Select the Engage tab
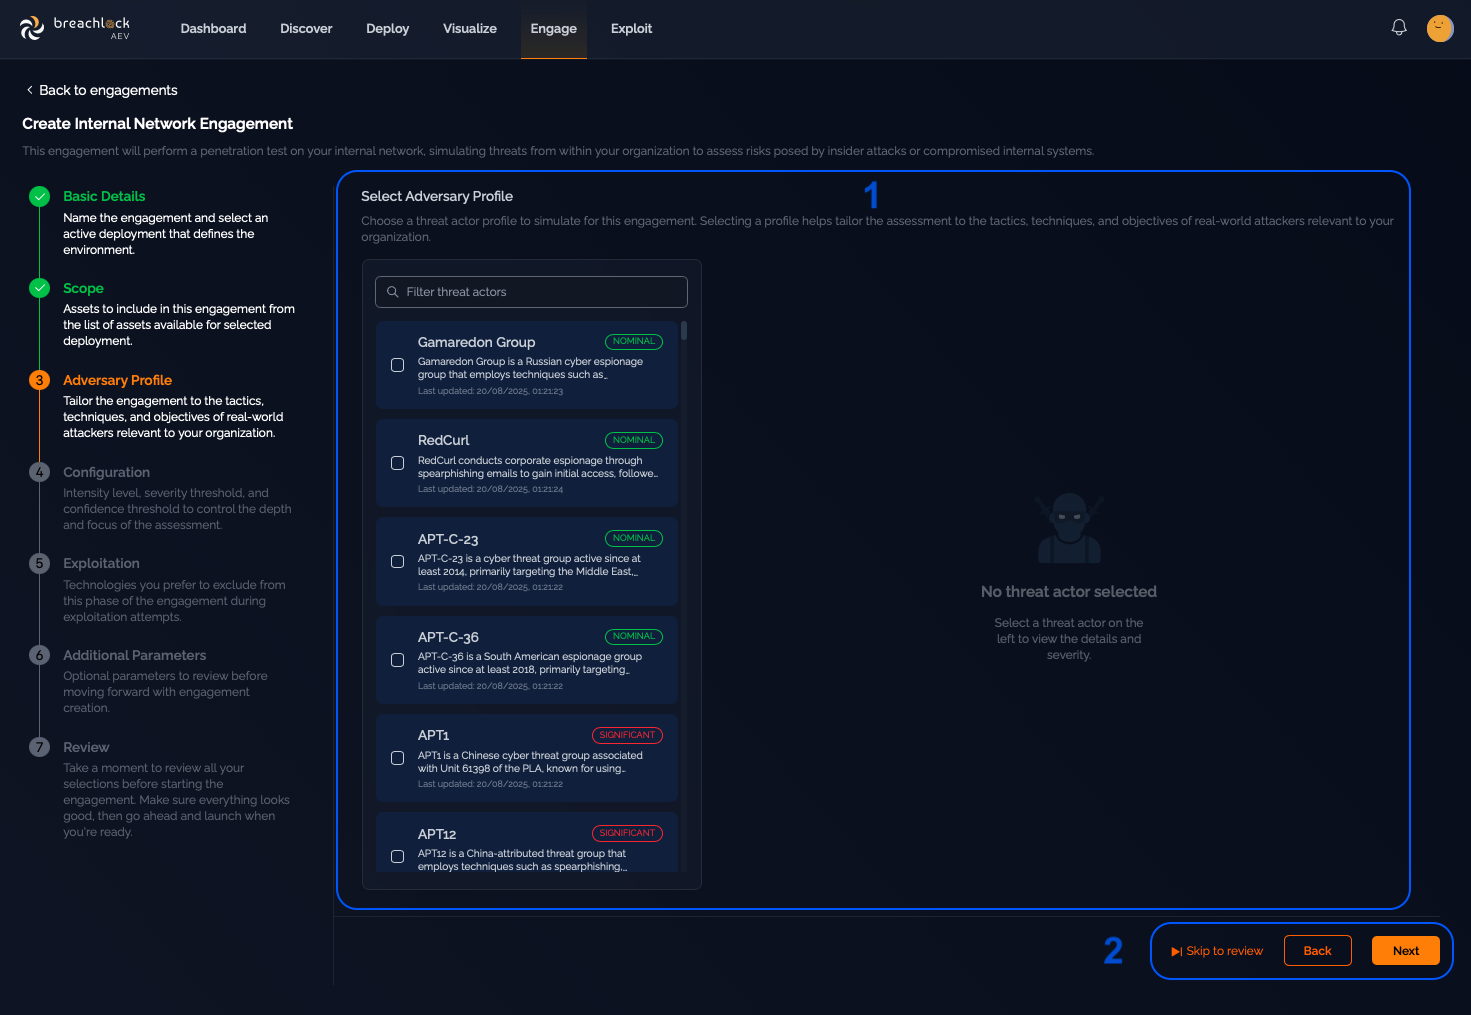Screen dimensions: 1471x1015 point(554,29)
